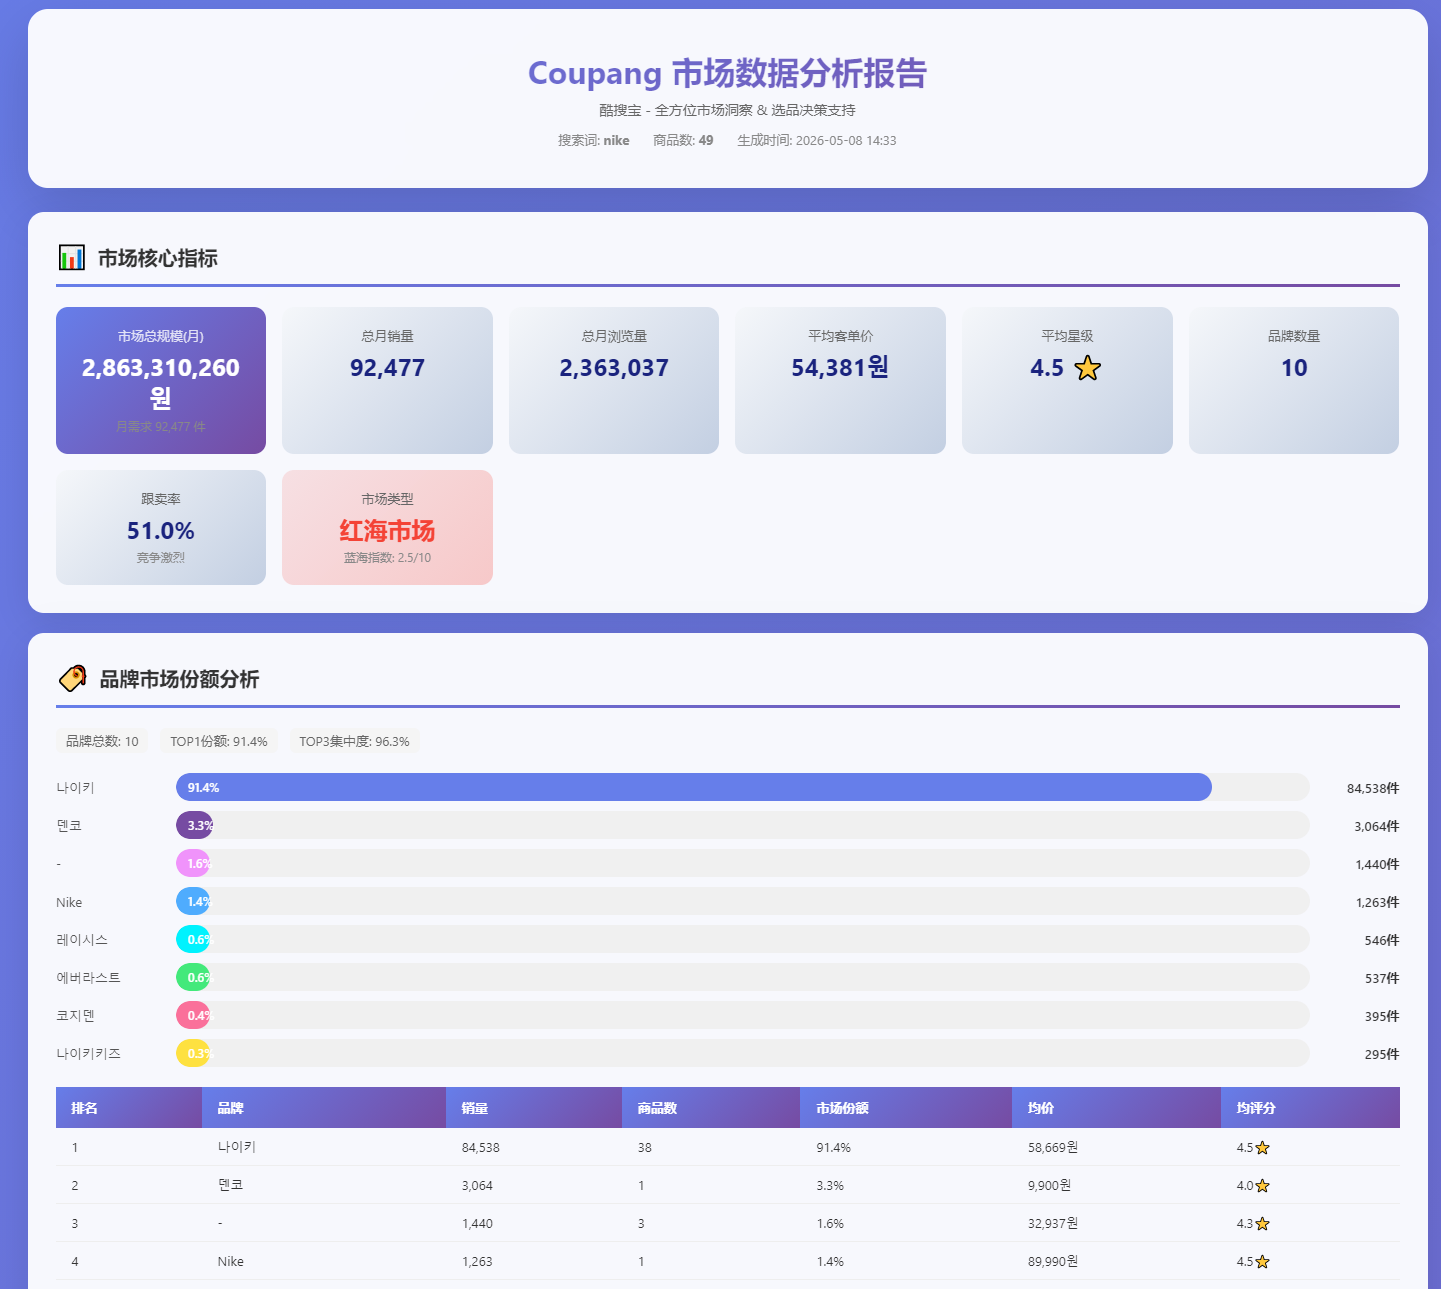
Task: Select the 品牌数量 metric card
Action: pyautogui.click(x=1294, y=380)
